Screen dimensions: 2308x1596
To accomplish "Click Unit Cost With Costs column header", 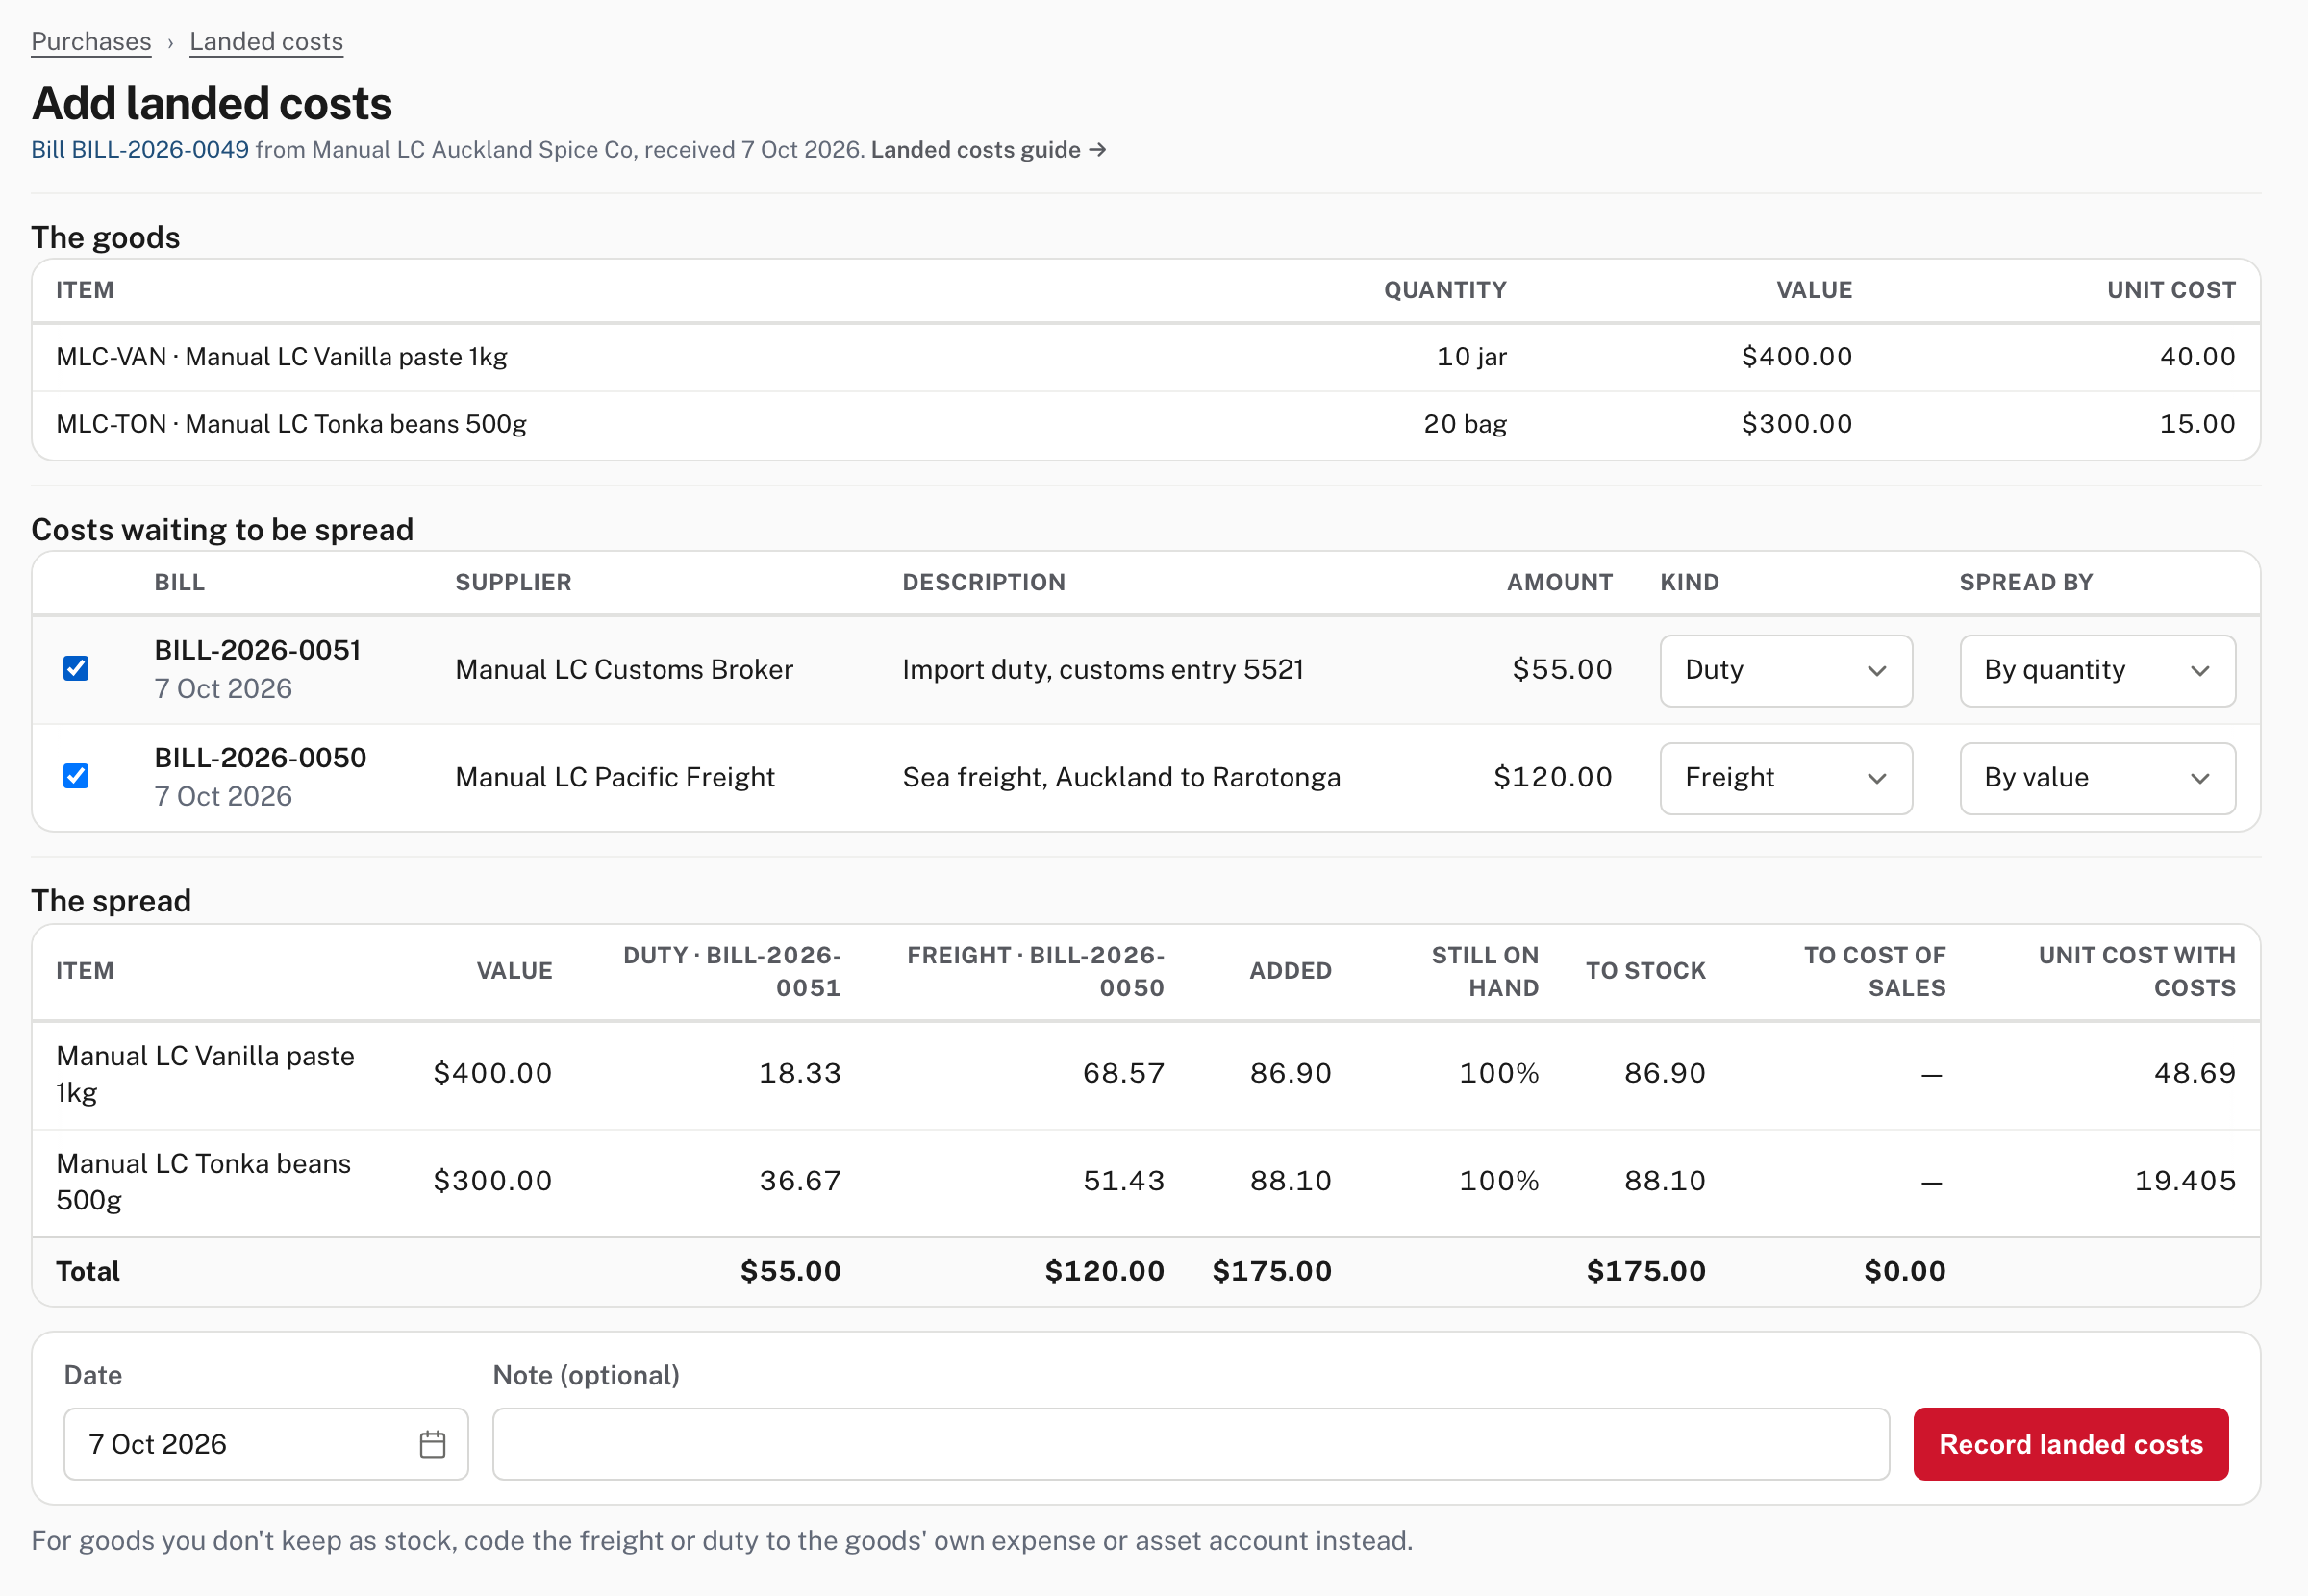I will pyautogui.click(x=2137, y=971).
